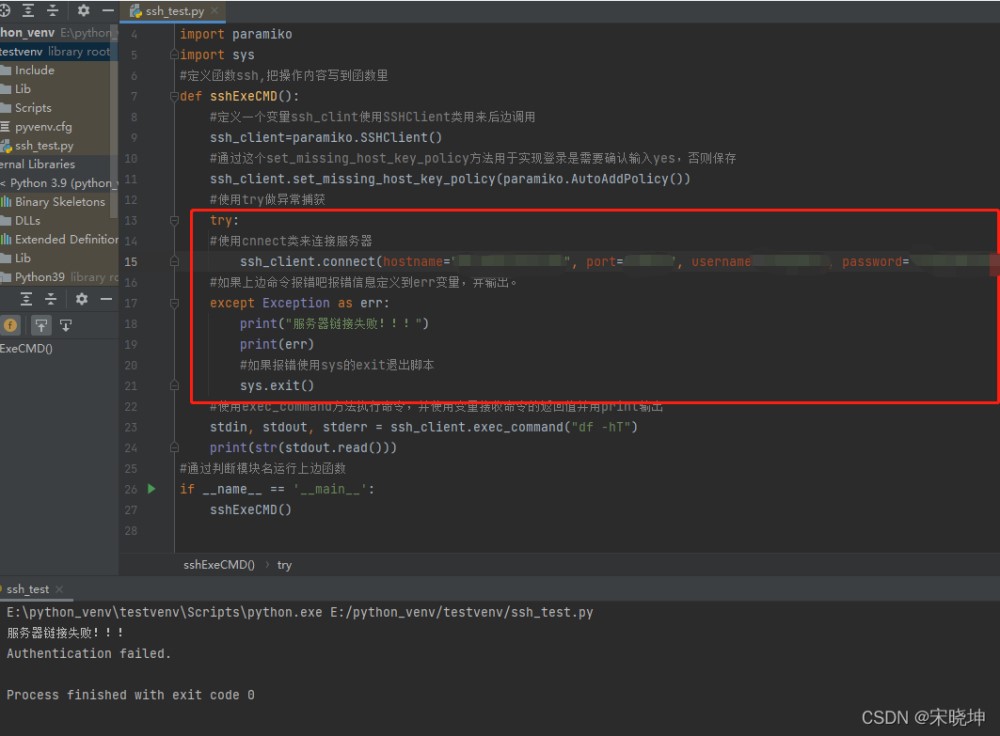Screen dimensions: 1000x736
Task: Run the script using the green gutter arrow
Action: (152, 489)
